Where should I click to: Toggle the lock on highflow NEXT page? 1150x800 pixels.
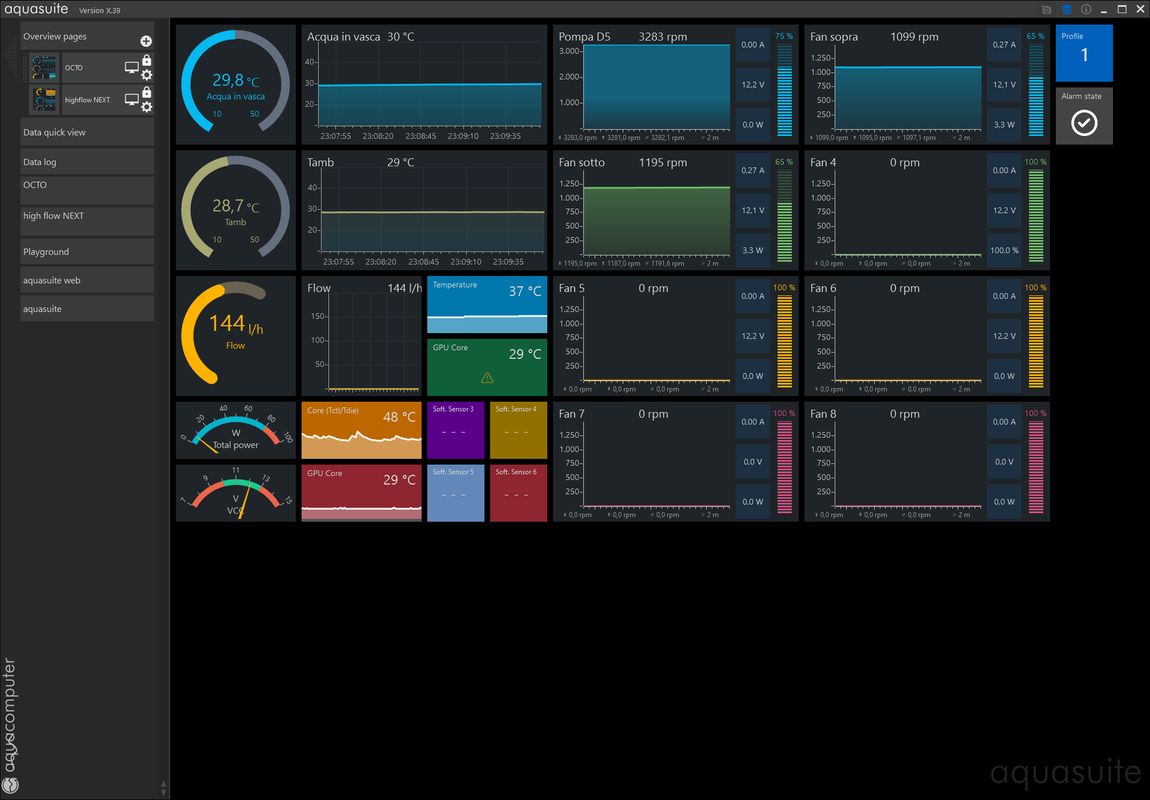pyautogui.click(x=147, y=92)
